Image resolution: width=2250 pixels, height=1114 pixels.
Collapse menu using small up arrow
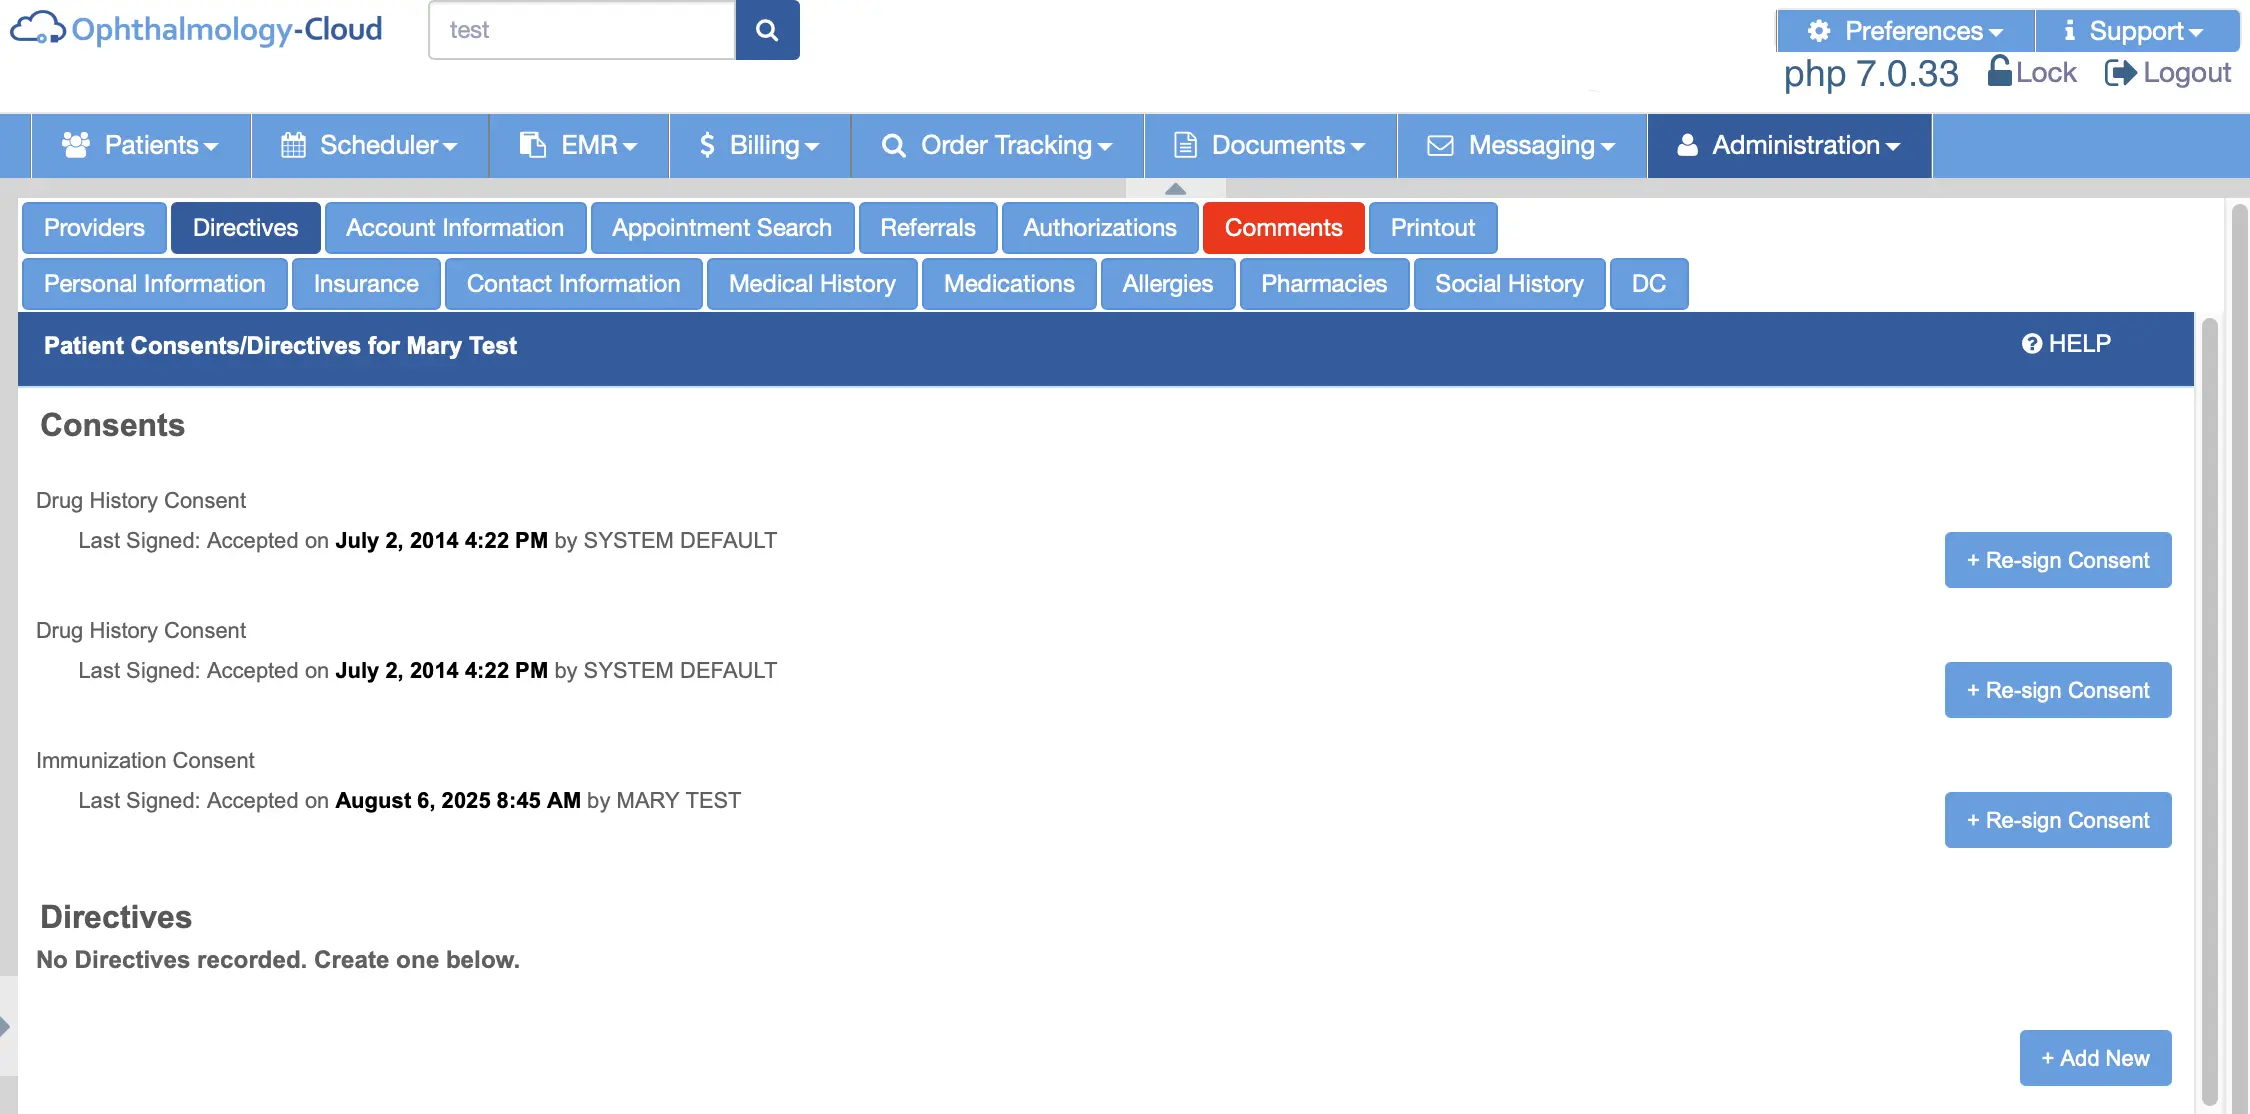click(x=1175, y=188)
